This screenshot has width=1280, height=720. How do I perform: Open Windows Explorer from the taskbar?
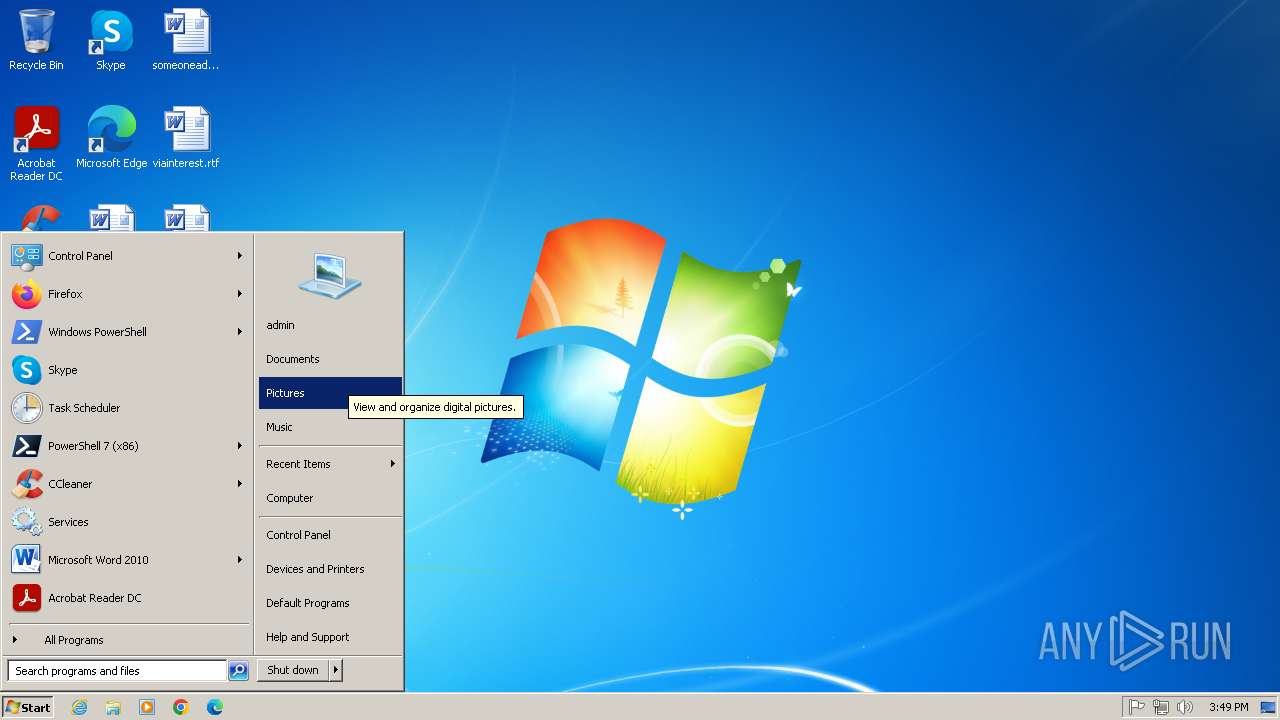[x=113, y=707]
